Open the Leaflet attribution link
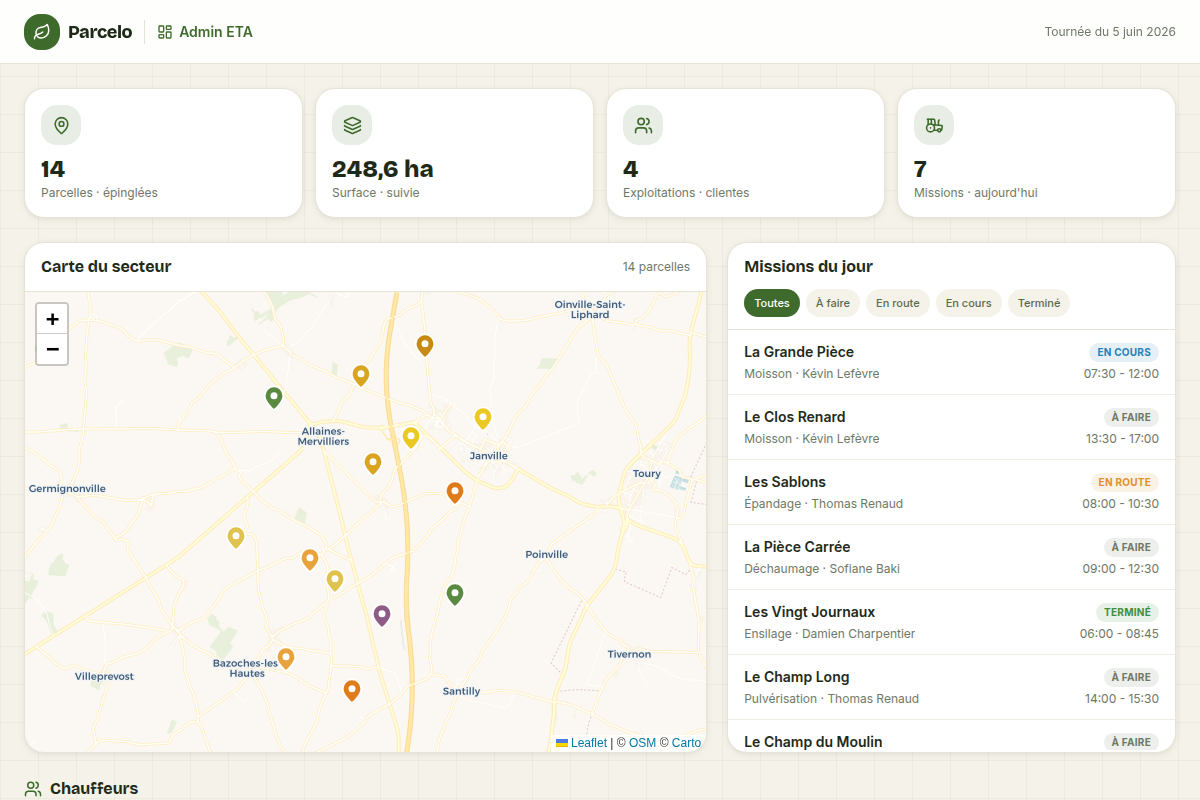This screenshot has width=1200, height=800. [581, 743]
